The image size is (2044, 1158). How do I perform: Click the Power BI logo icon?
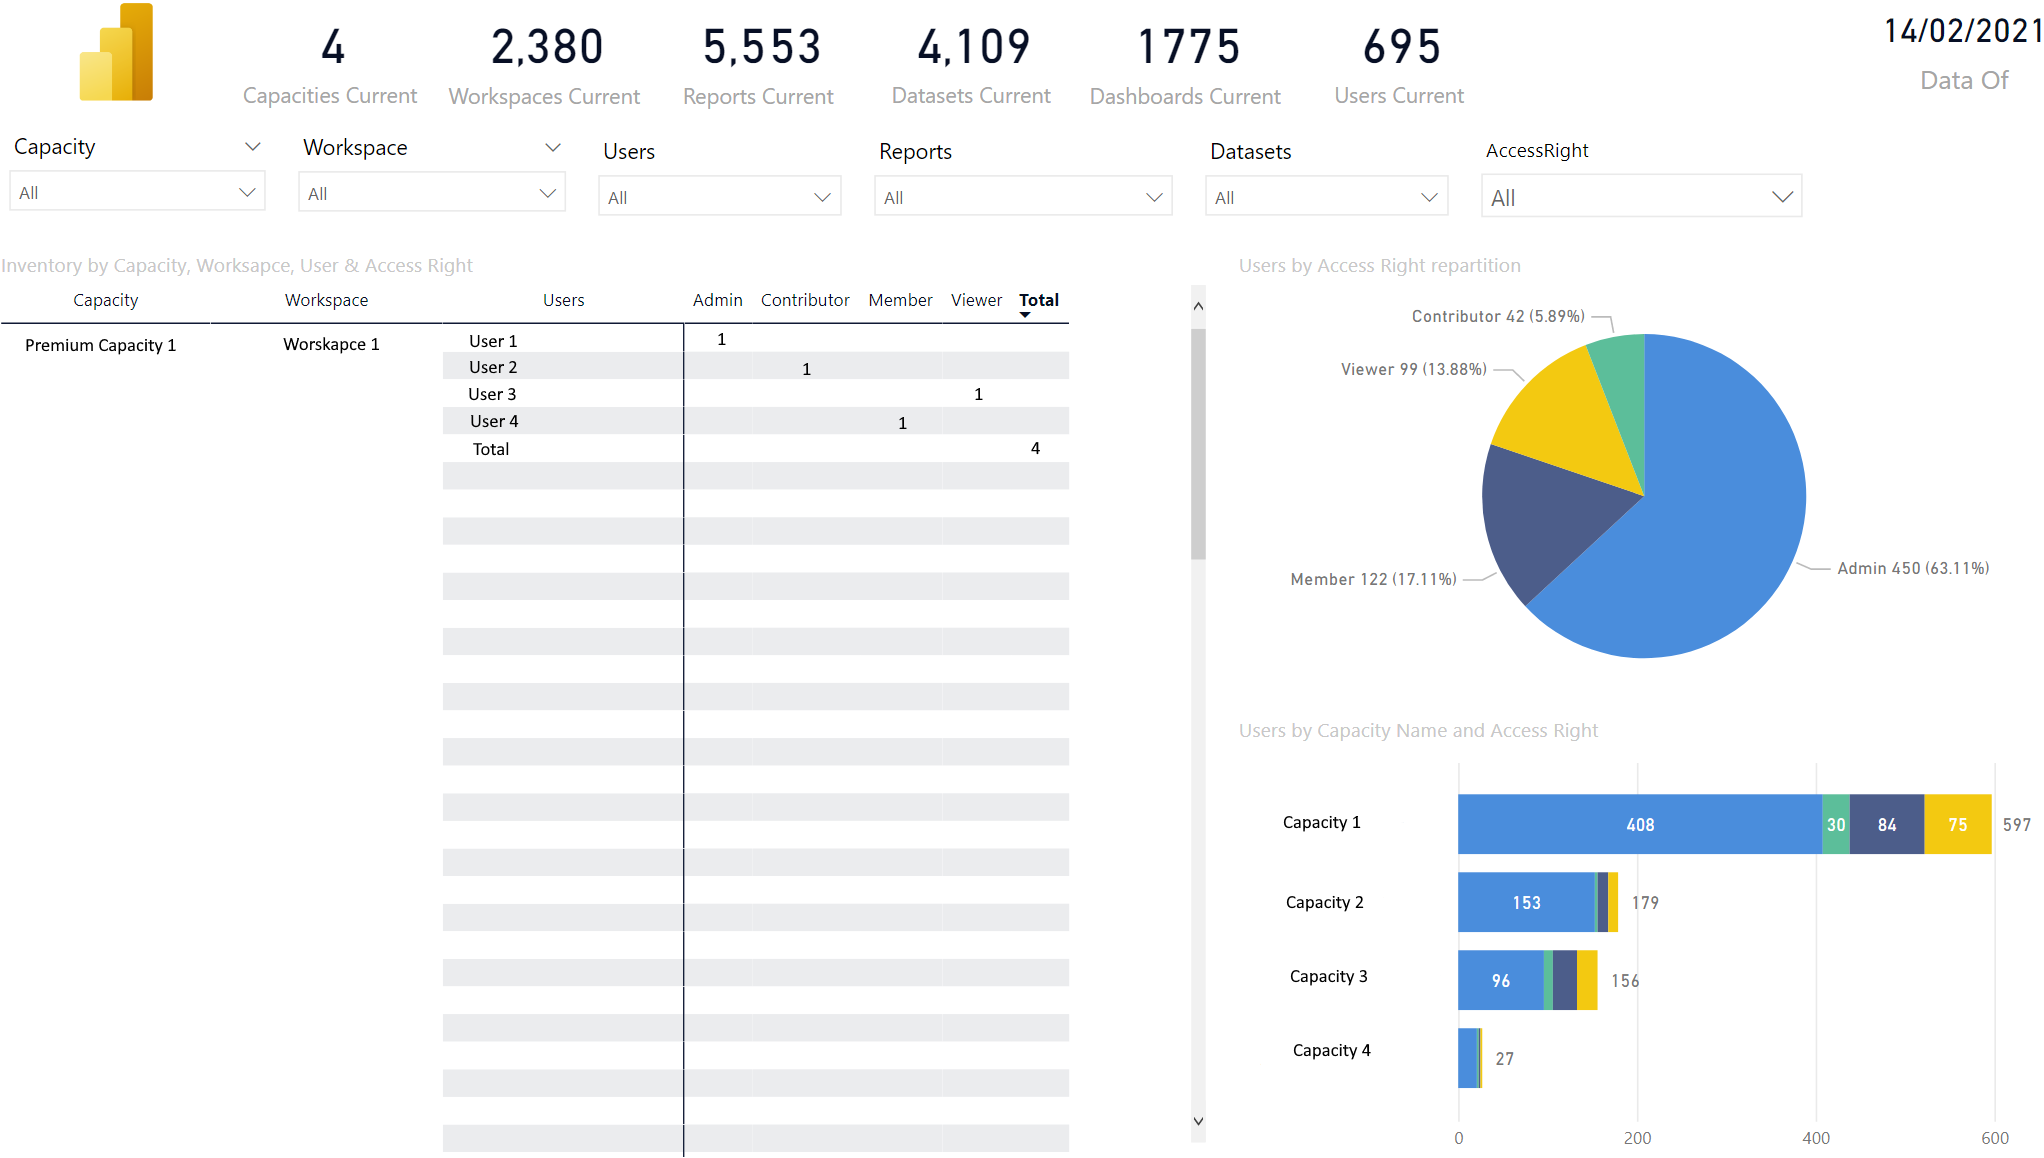click(x=116, y=52)
